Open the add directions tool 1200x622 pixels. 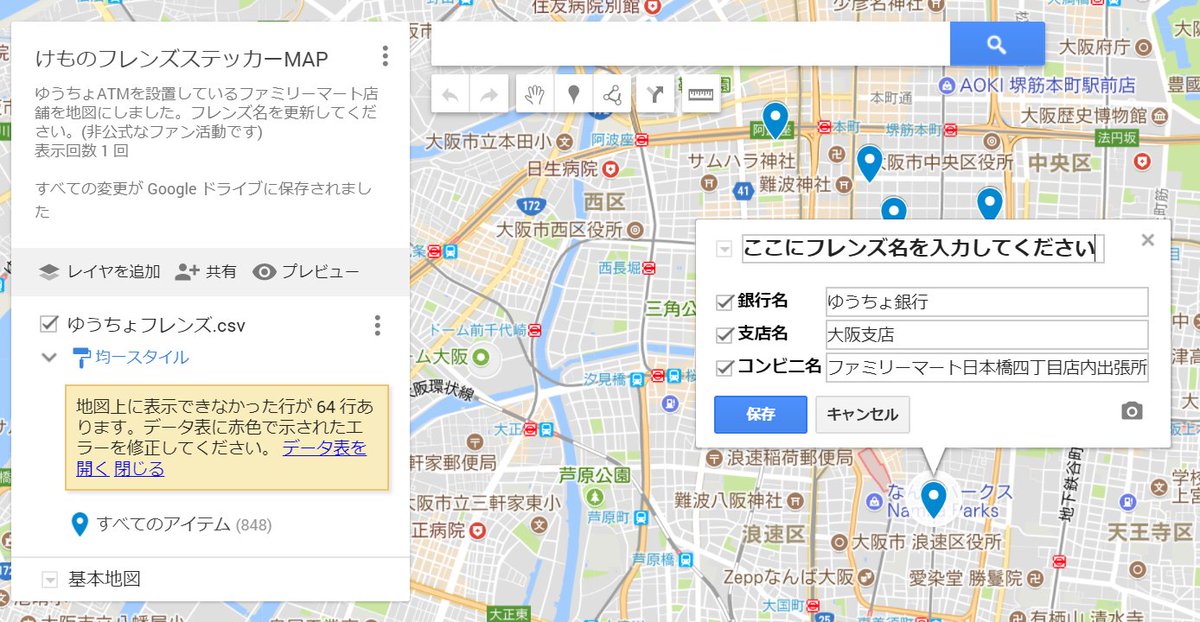[x=655, y=93]
